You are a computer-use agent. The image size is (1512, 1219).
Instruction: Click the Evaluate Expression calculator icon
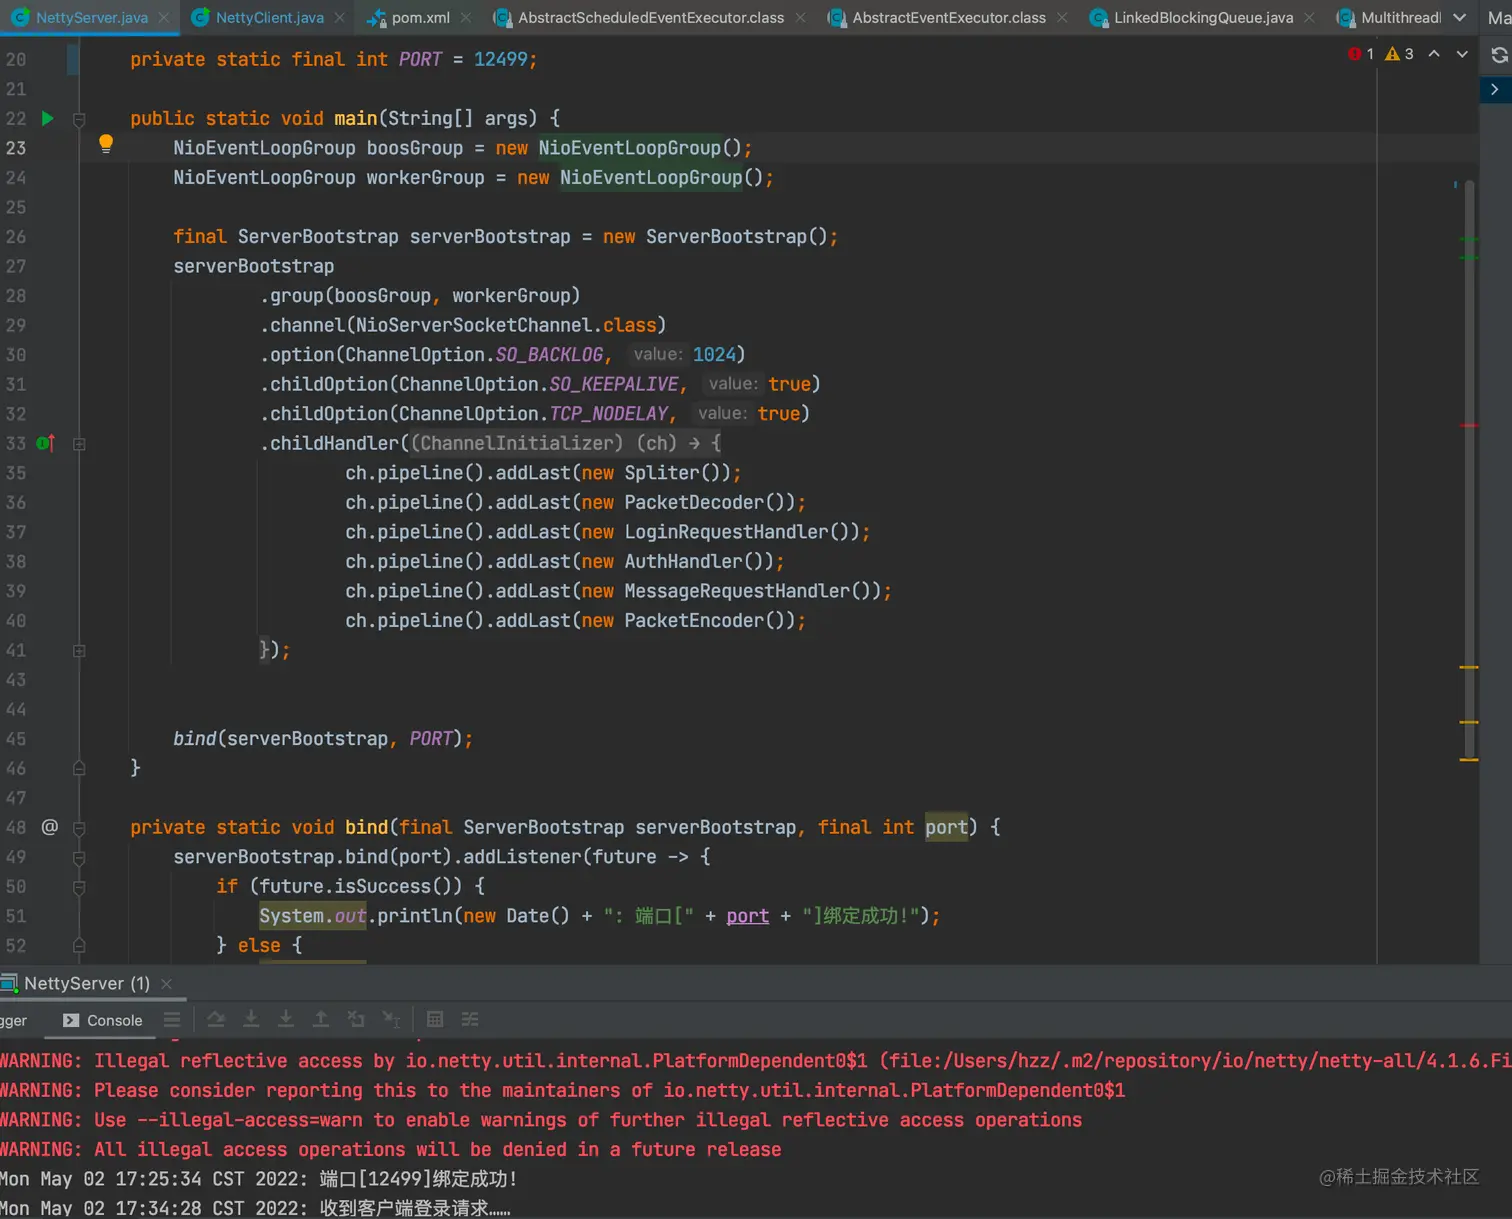(x=435, y=1019)
